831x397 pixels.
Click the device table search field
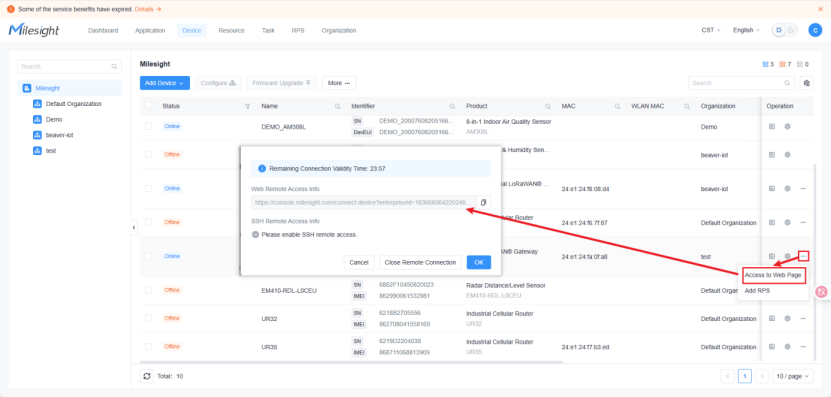741,83
